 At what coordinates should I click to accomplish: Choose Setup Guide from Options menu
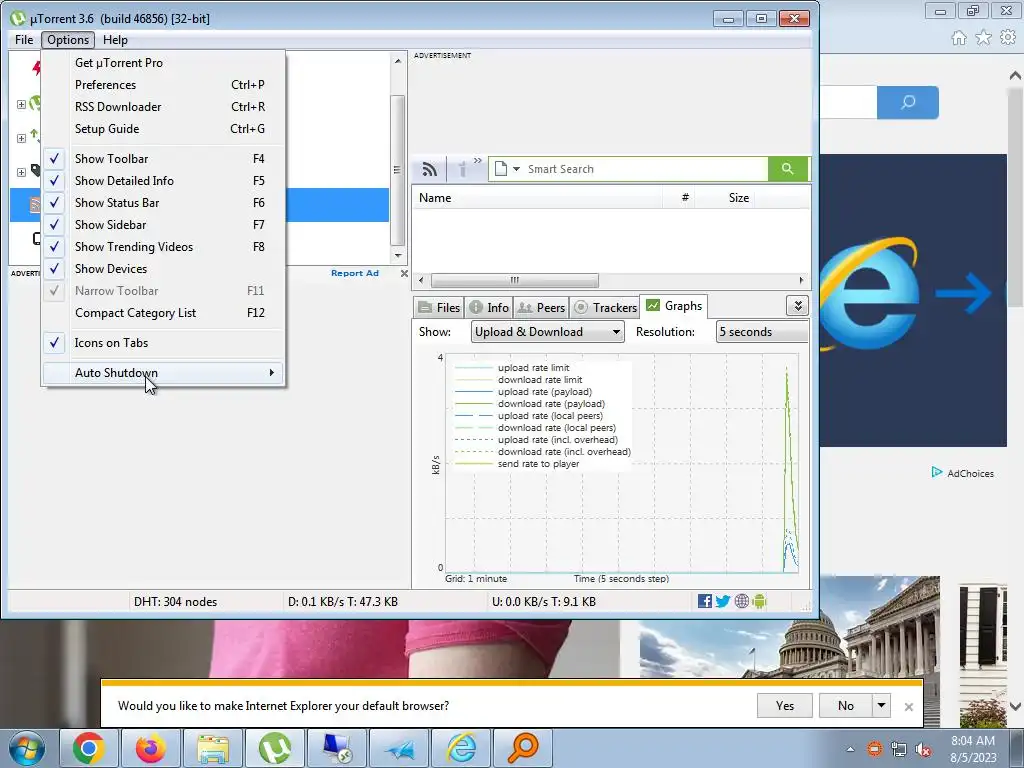163,129
